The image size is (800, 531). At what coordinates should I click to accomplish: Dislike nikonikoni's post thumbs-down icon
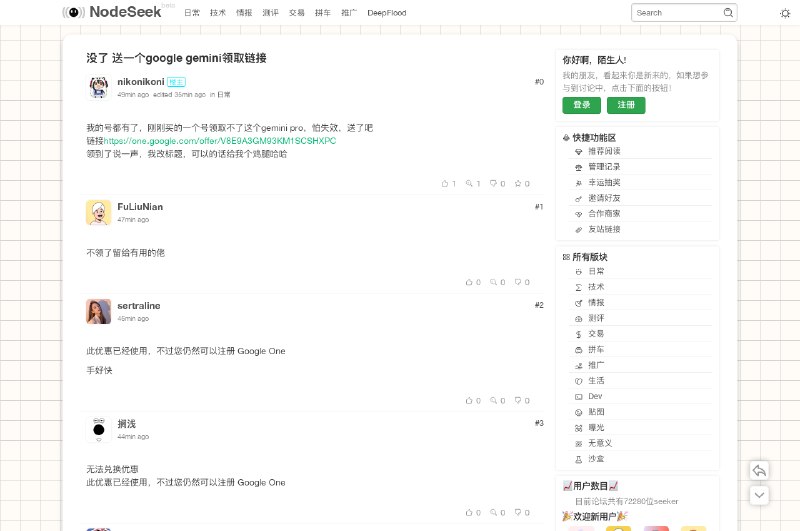pos(493,184)
